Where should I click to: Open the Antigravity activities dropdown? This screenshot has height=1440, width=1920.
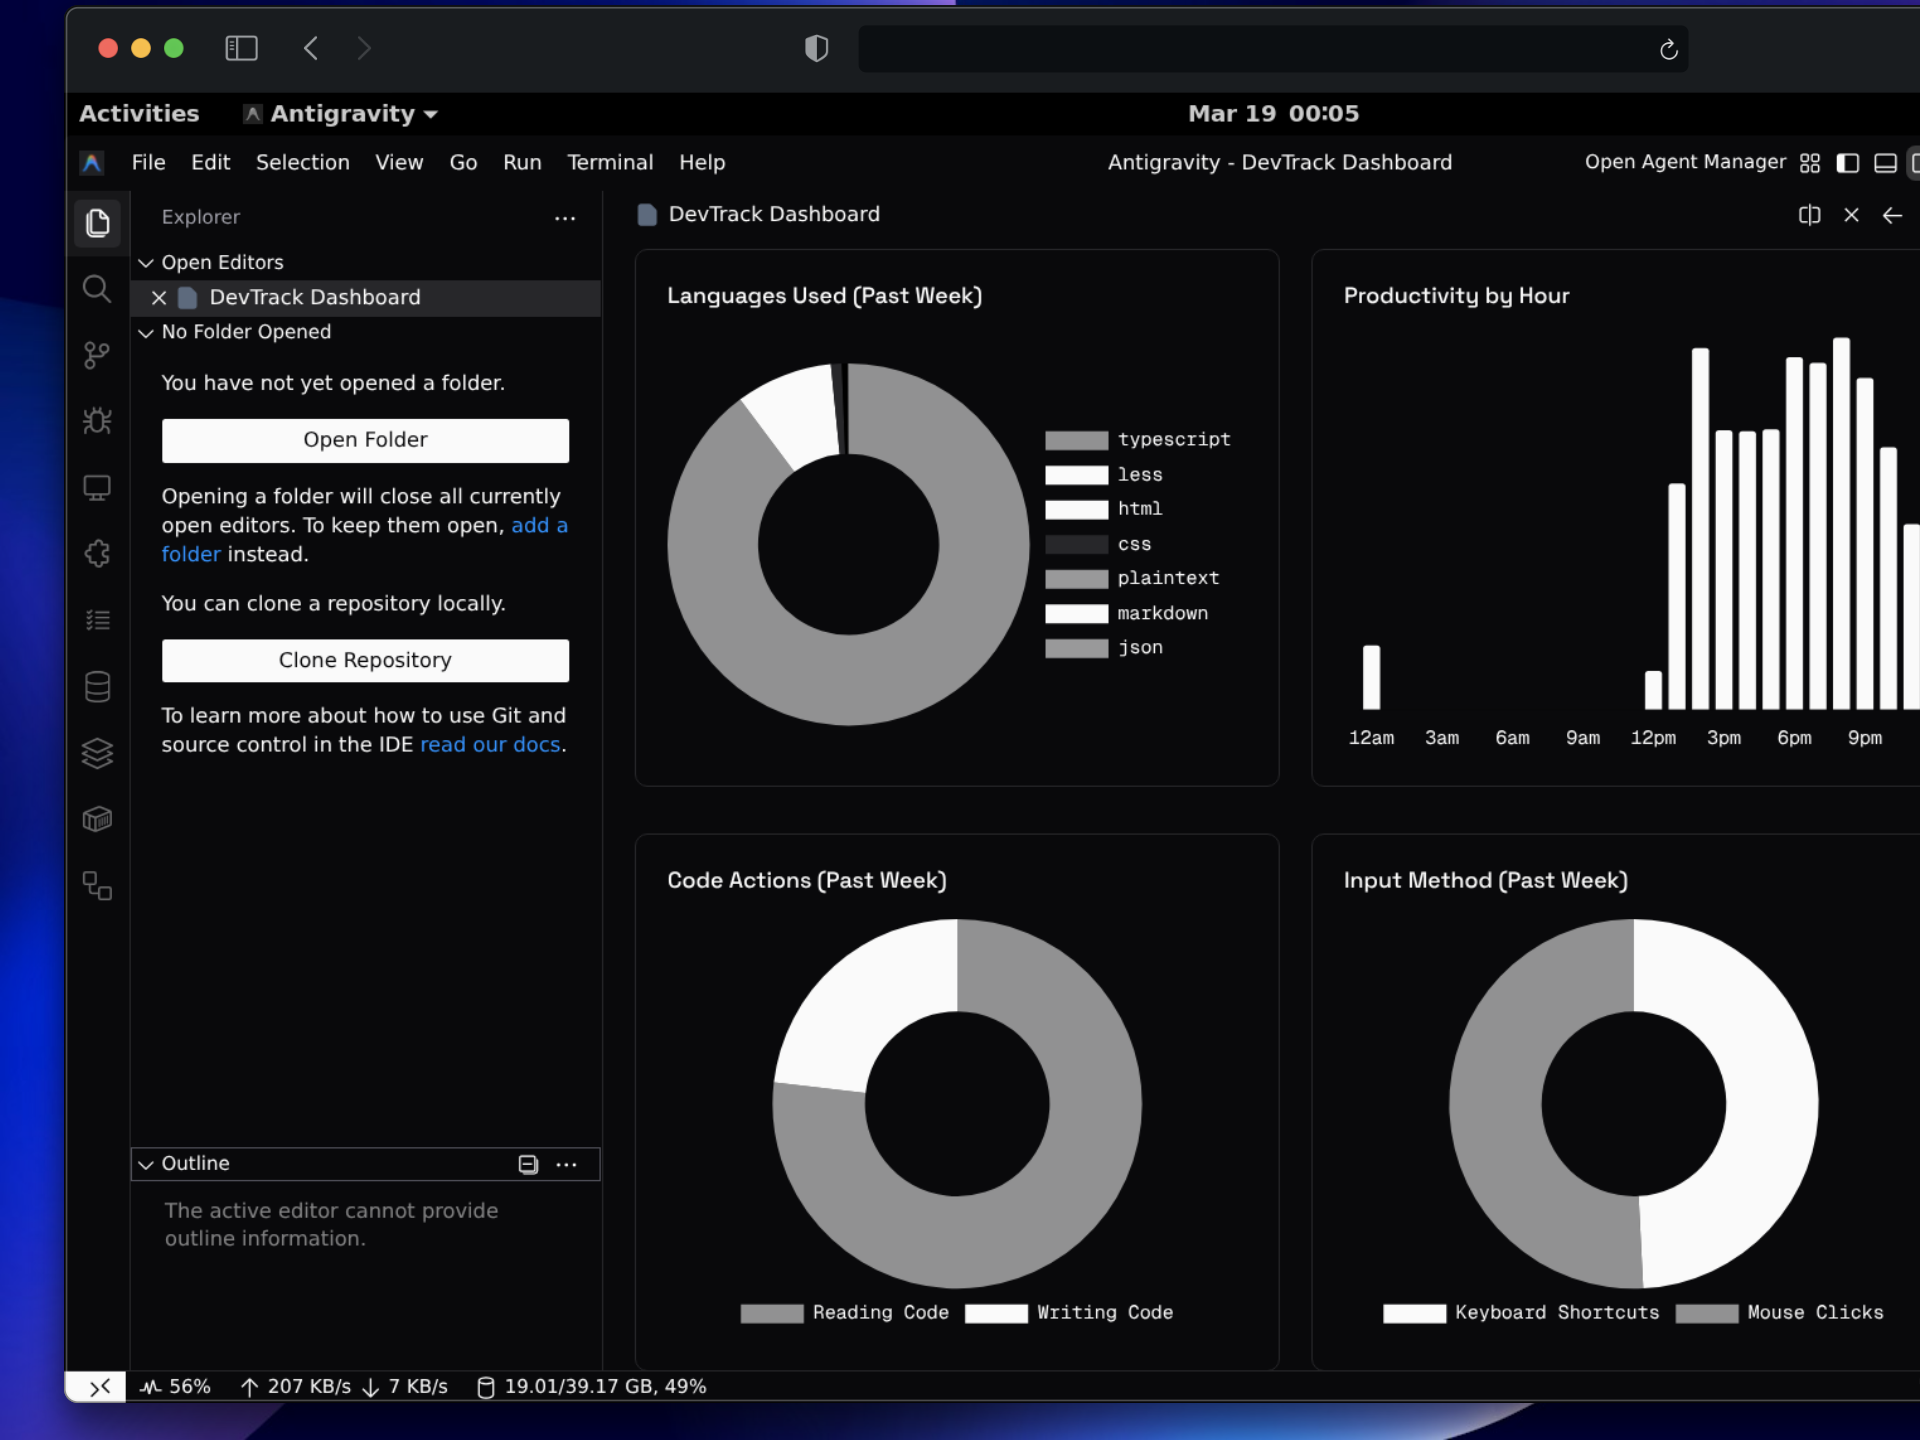click(340, 113)
